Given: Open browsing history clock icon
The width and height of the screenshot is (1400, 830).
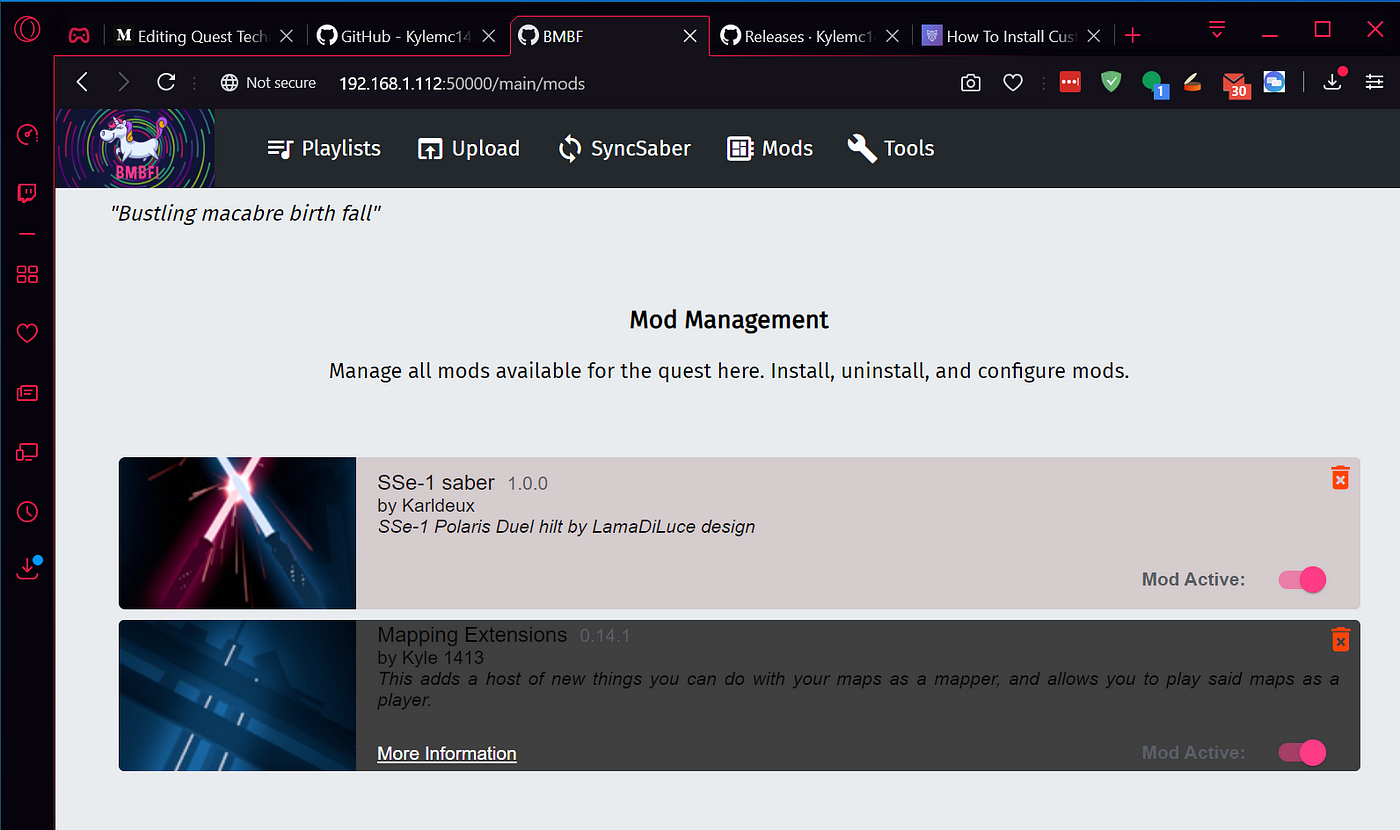Looking at the screenshot, I should tap(27, 512).
